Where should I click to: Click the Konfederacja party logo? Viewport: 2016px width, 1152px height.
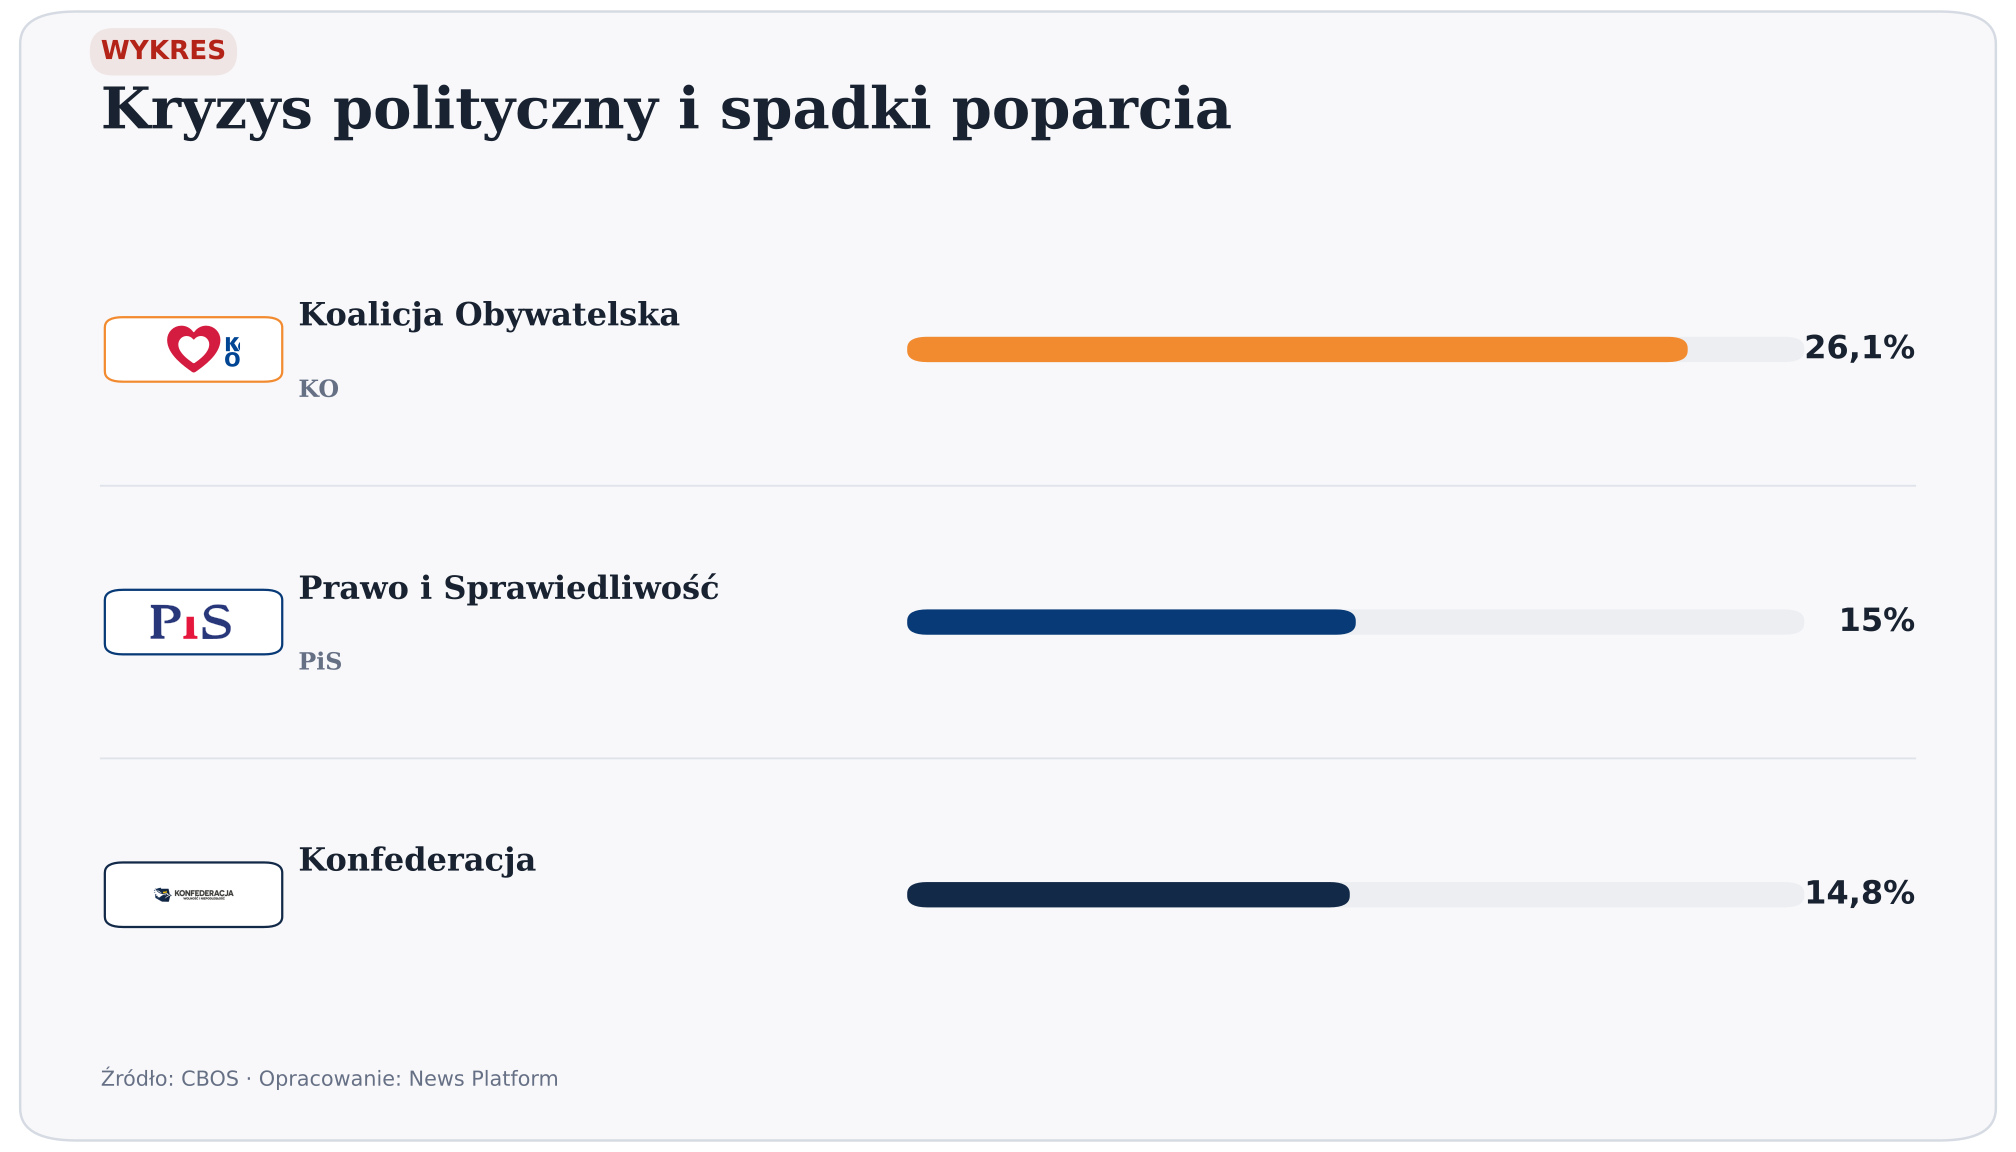193,894
